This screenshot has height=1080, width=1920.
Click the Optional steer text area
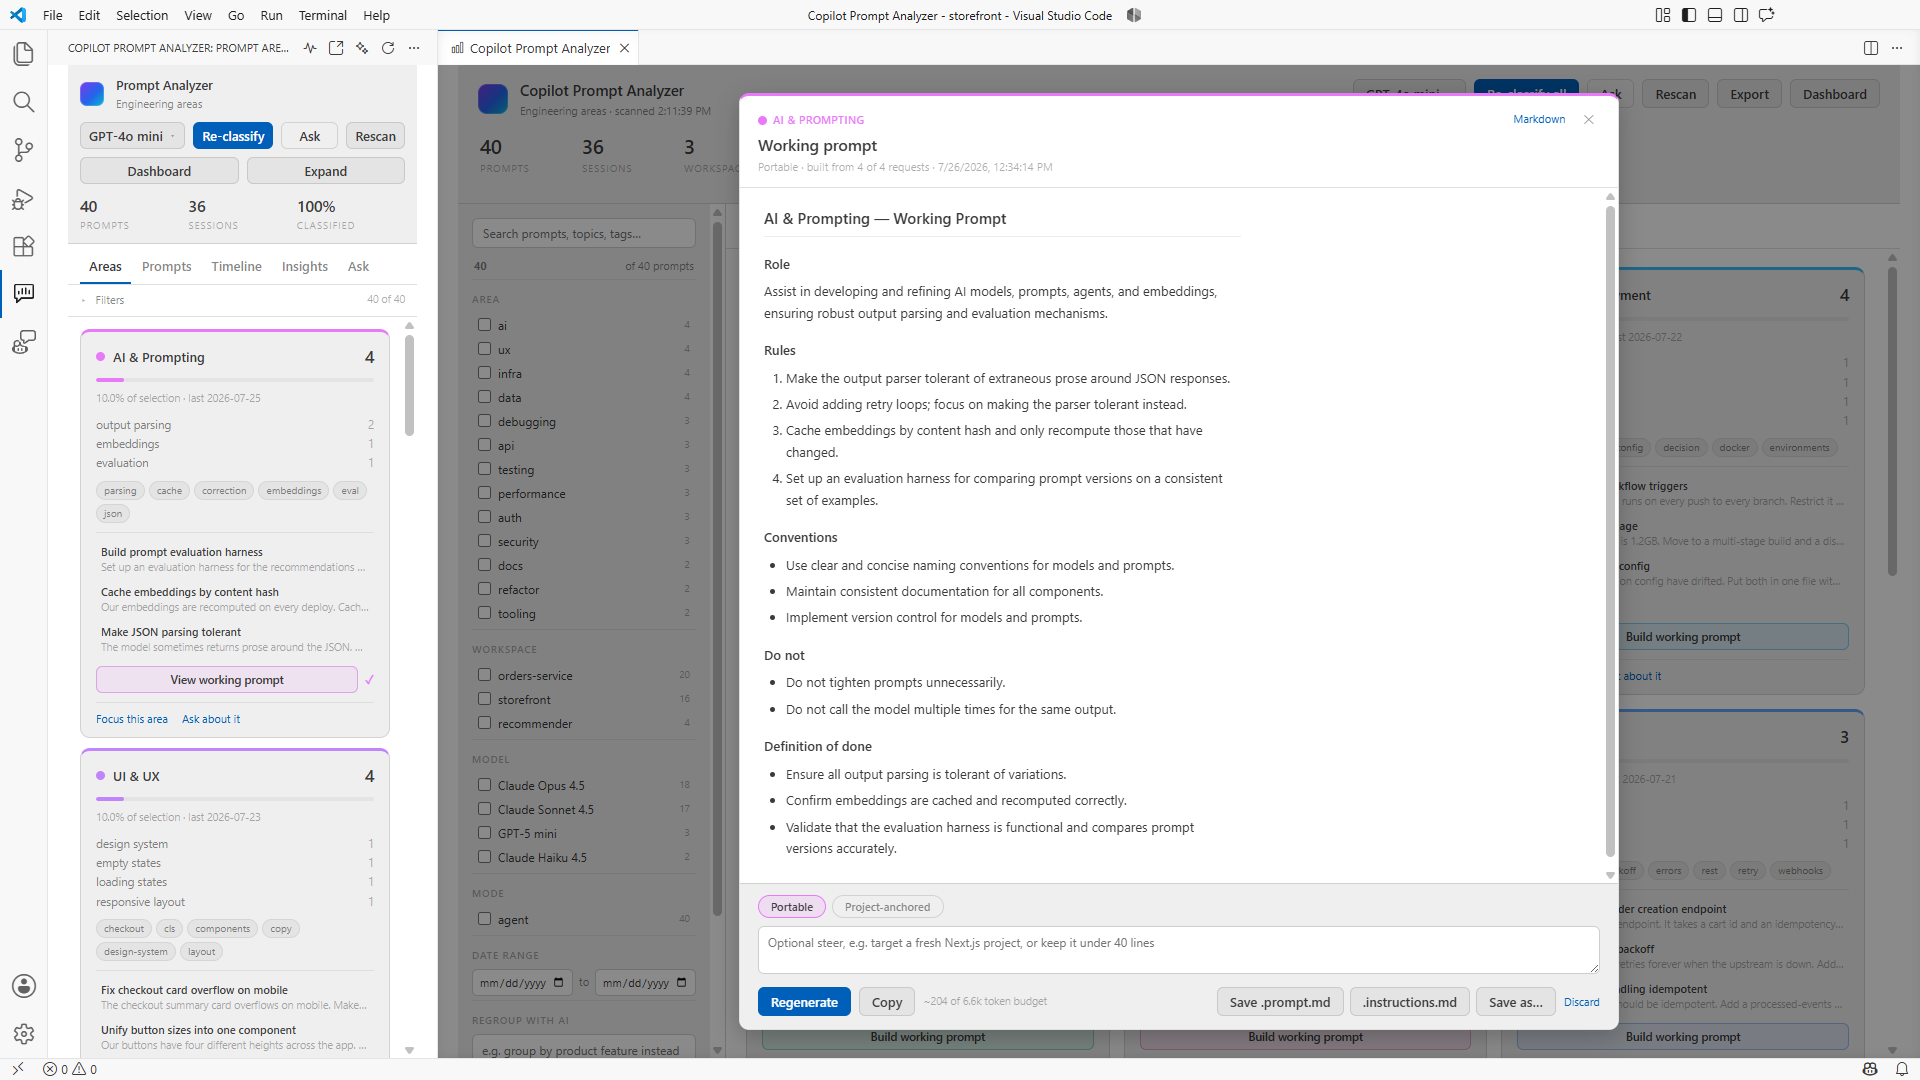1178,949
